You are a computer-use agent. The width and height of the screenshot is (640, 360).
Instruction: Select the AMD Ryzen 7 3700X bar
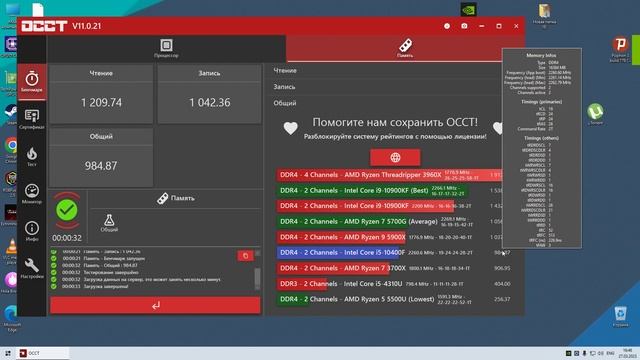click(333, 268)
